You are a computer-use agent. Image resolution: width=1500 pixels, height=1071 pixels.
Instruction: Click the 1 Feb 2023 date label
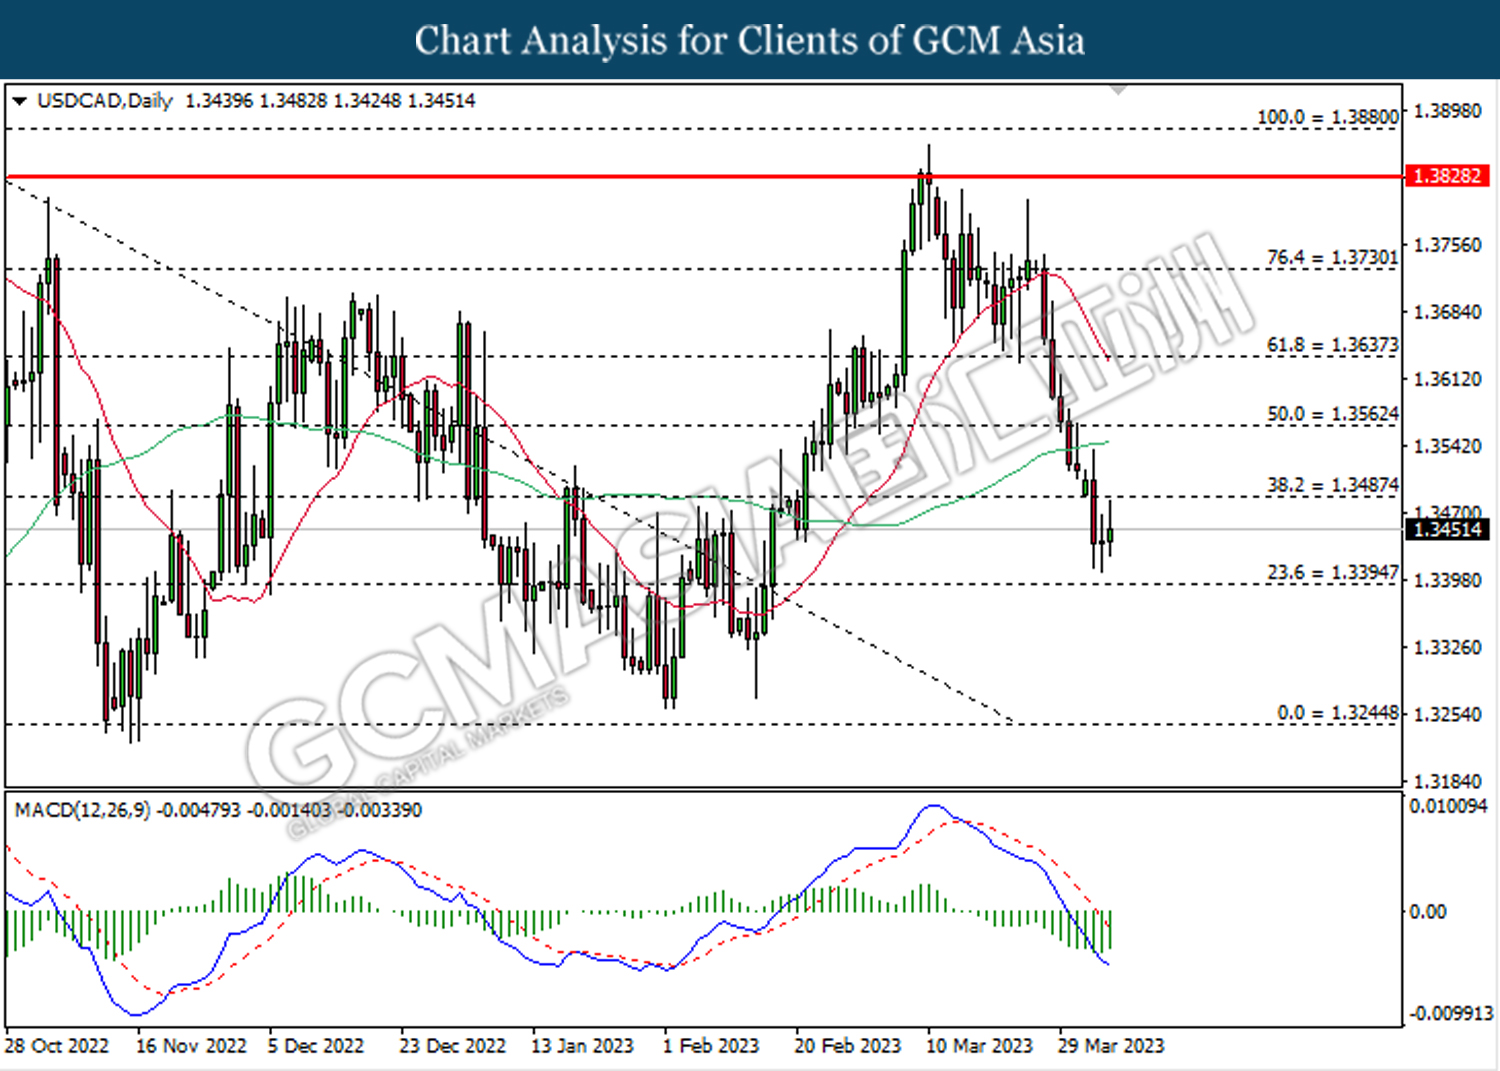pyautogui.click(x=711, y=1046)
